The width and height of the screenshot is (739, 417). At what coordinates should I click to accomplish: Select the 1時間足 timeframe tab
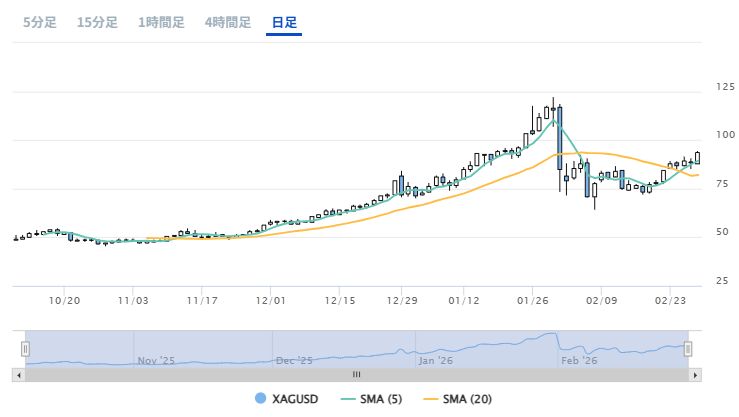[161, 22]
